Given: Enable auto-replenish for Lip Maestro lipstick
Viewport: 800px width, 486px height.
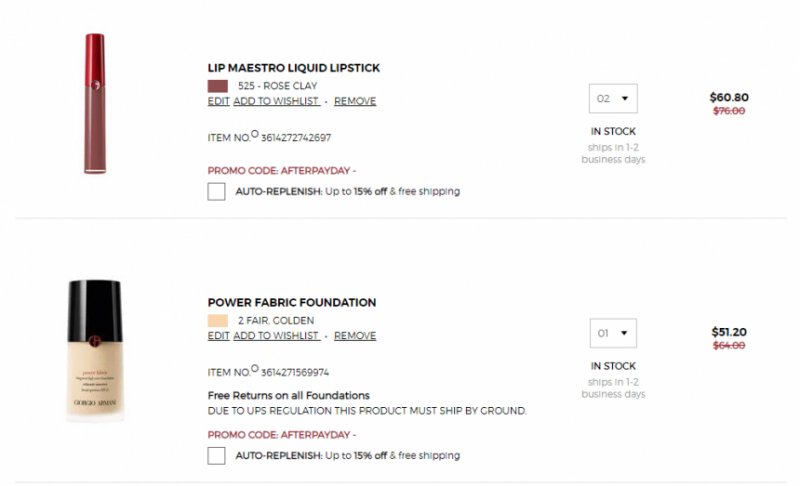Looking at the screenshot, I should pyautogui.click(x=216, y=191).
